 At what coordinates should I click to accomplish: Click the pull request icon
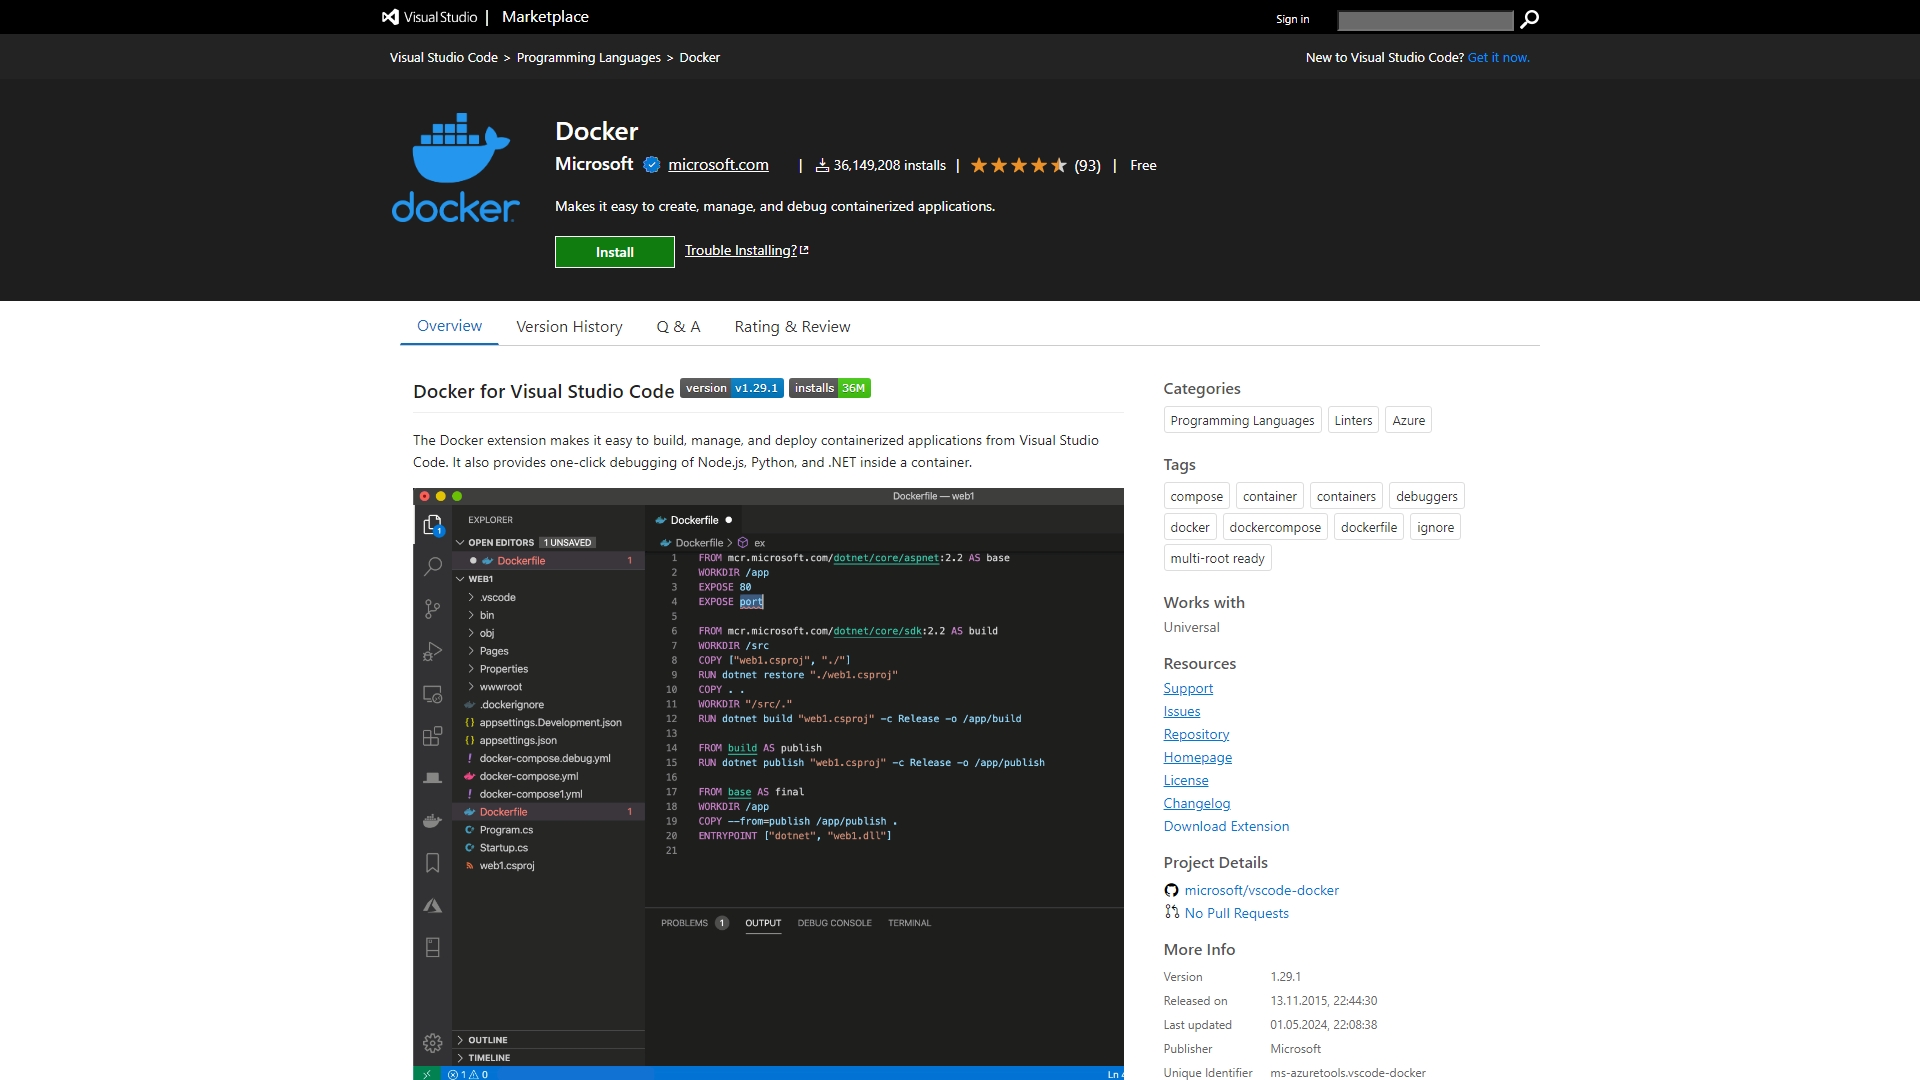[x=1171, y=912]
